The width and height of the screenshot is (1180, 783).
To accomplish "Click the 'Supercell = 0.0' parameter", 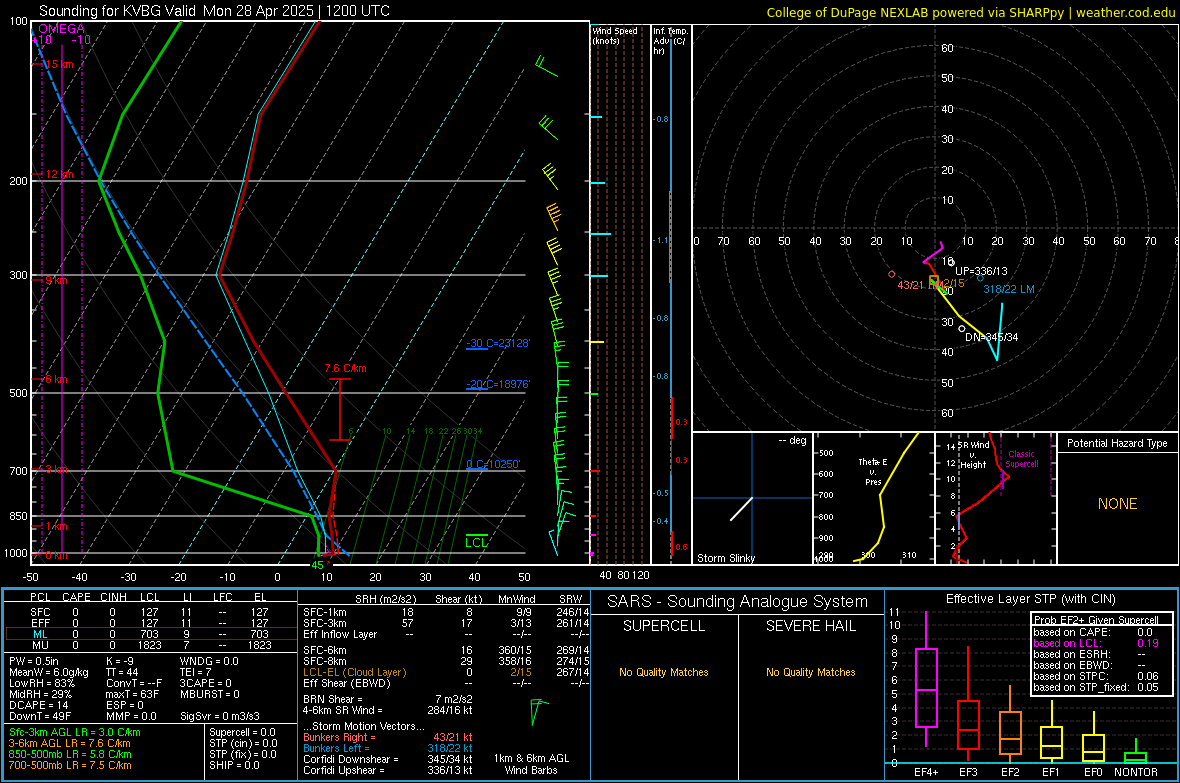I will 242,733.
